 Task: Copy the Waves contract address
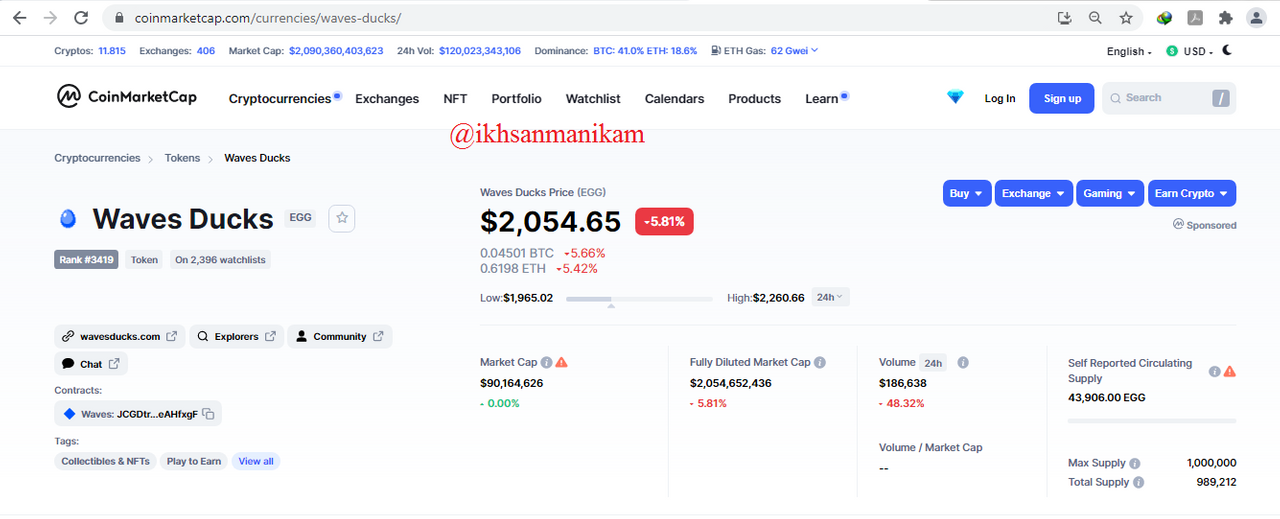point(208,414)
